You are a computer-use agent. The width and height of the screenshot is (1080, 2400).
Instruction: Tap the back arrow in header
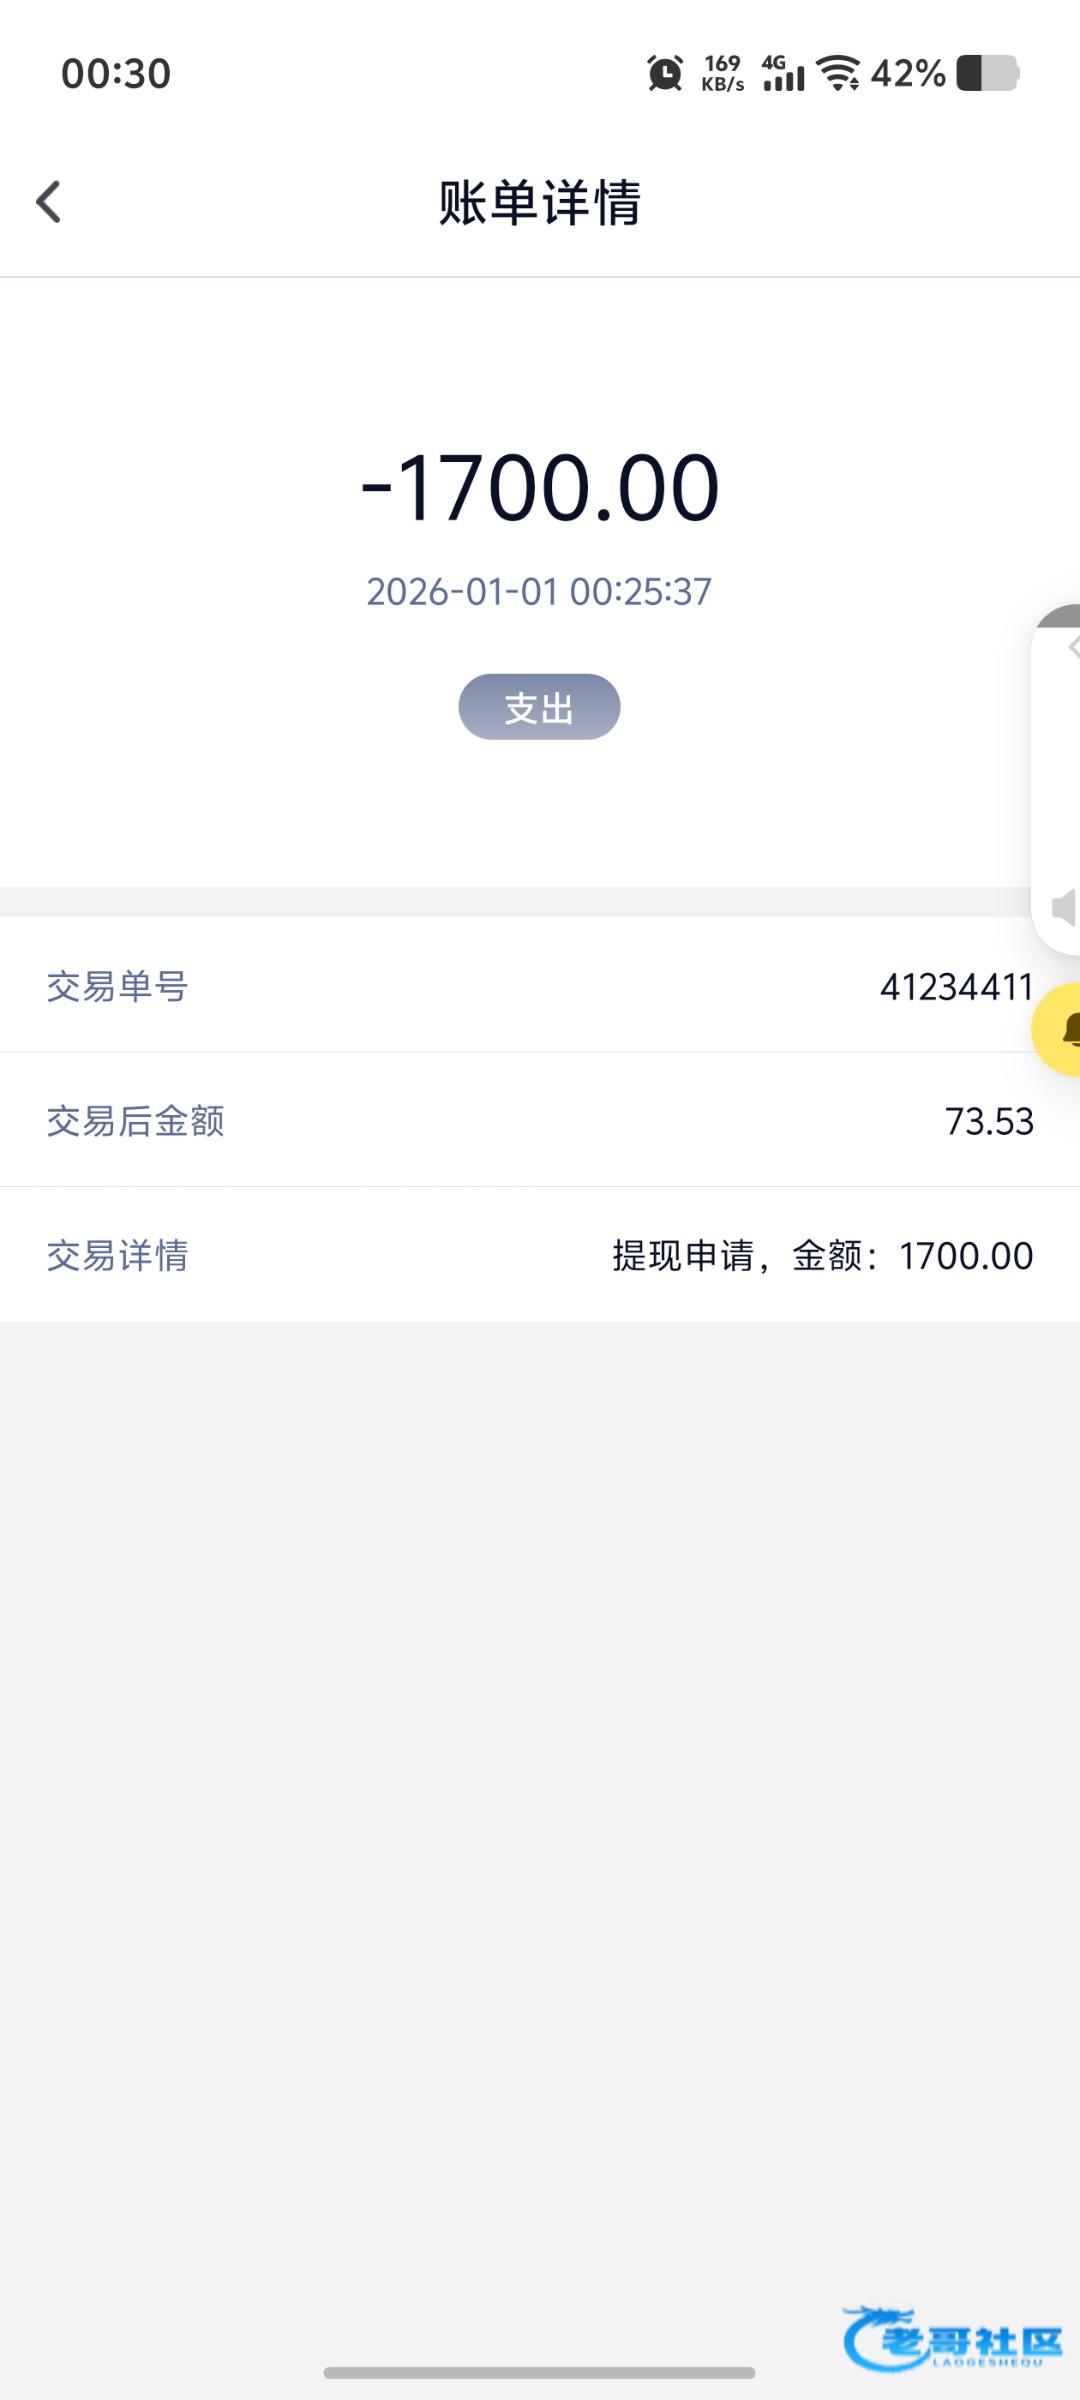pos(49,202)
